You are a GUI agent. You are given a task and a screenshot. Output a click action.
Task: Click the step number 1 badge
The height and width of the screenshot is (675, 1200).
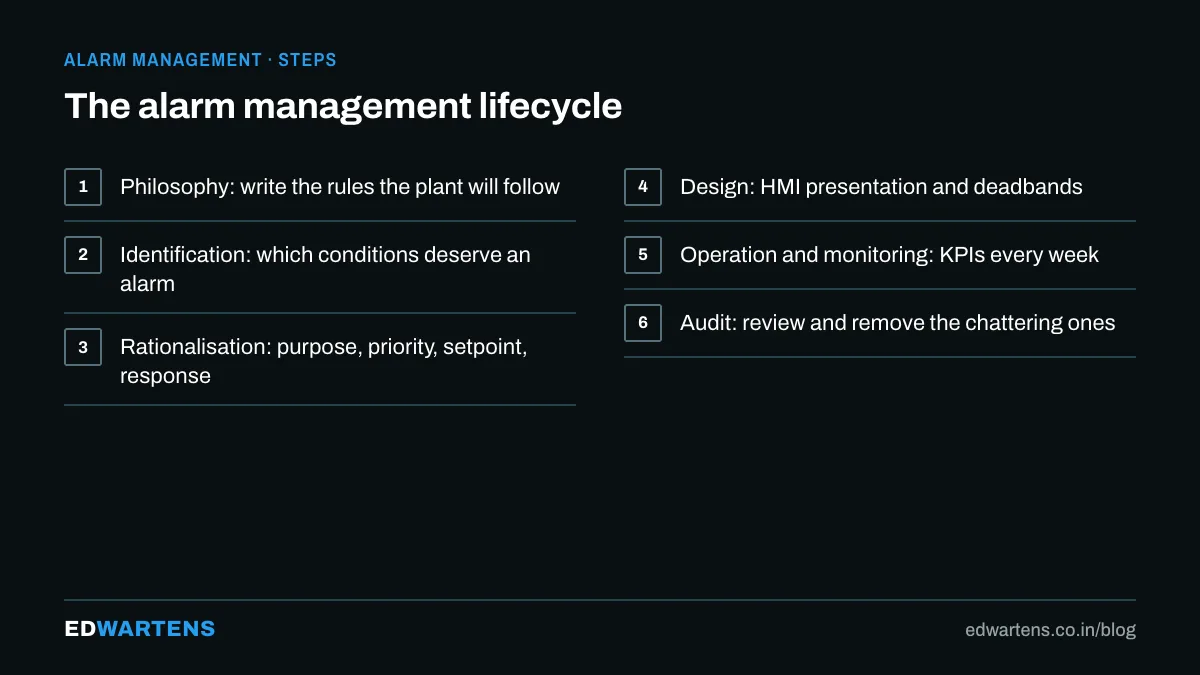(83, 187)
